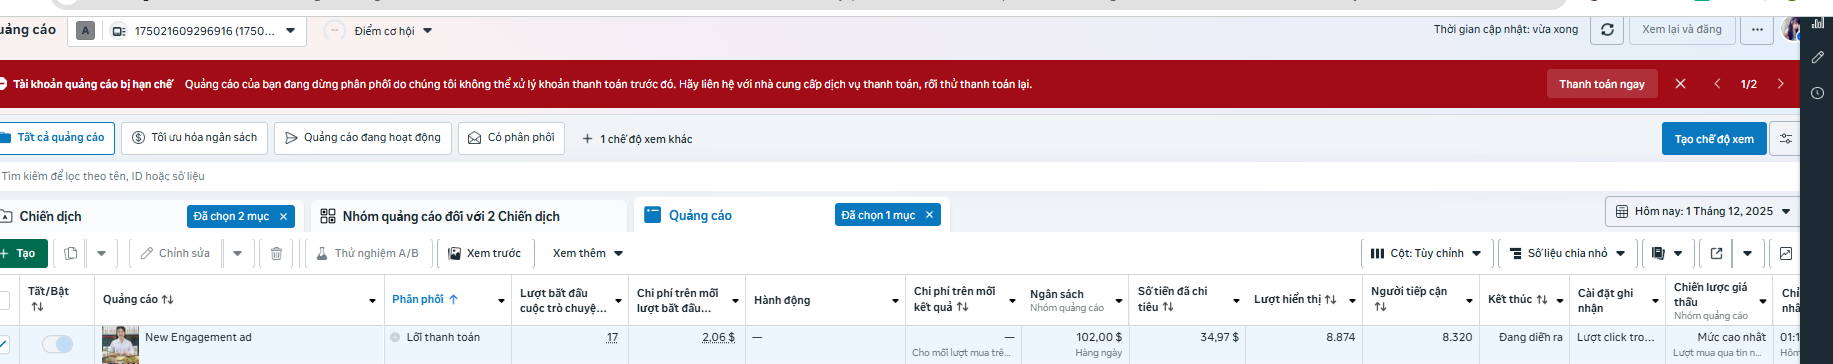Image resolution: width=1833 pixels, height=364 pixels.
Task: Clear the 'Đã chọn 2 mục' campaign selection
Action: [x=283, y=216]
